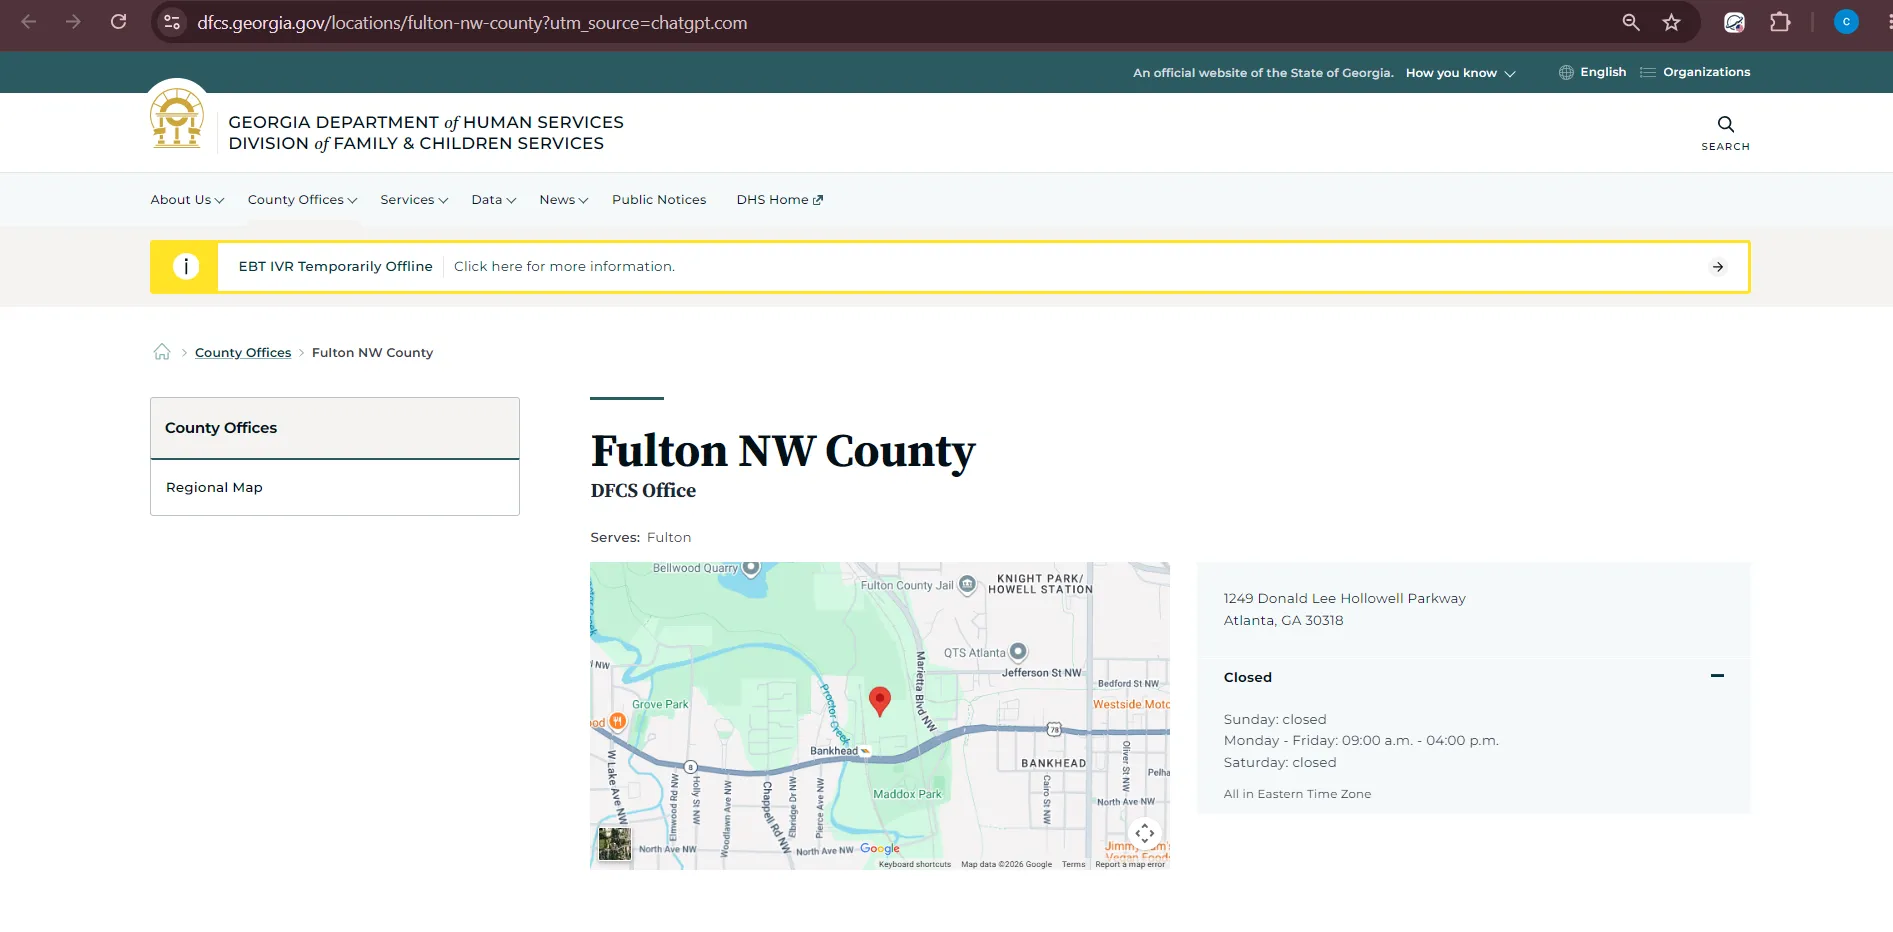Open Click here for more information link
This screenshot has width=1893, height=932.
coord(564,266)
